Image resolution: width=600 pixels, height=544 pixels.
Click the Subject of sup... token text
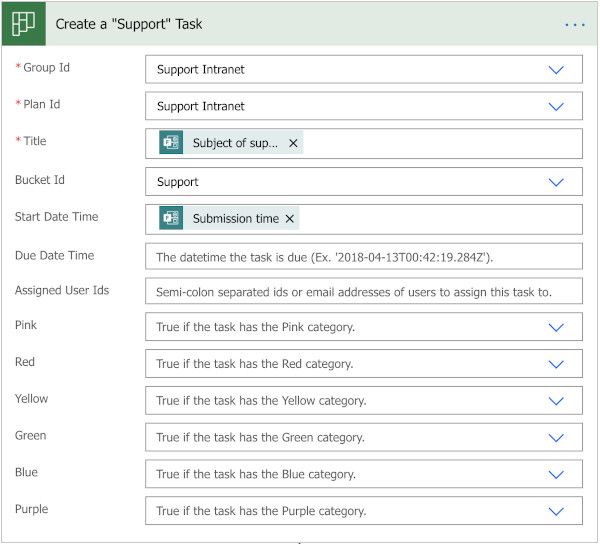pyautogui.click(x=235, y=143)
